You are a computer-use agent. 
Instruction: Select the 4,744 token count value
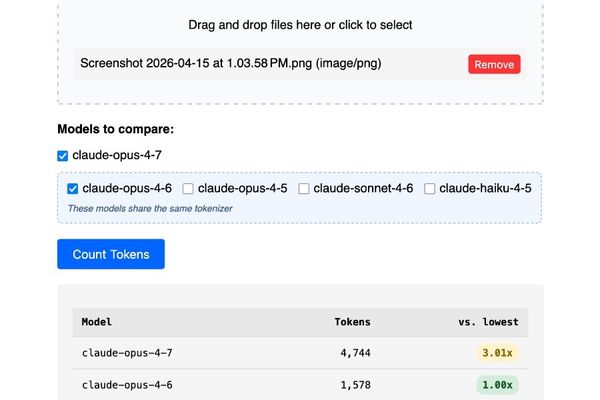pos(355,353)
